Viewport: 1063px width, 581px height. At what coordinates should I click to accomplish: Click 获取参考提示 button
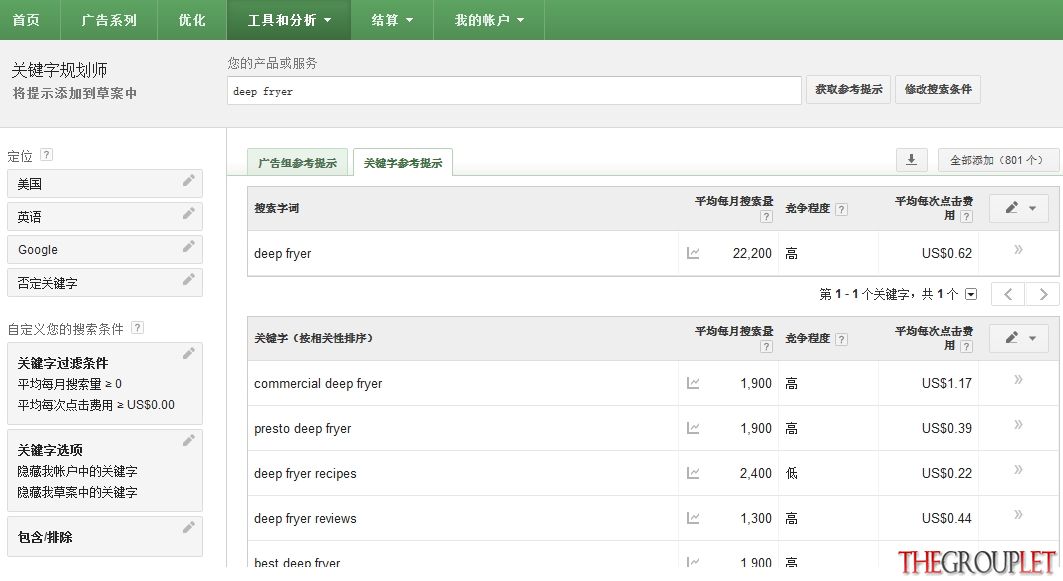(x=849, y=89)
